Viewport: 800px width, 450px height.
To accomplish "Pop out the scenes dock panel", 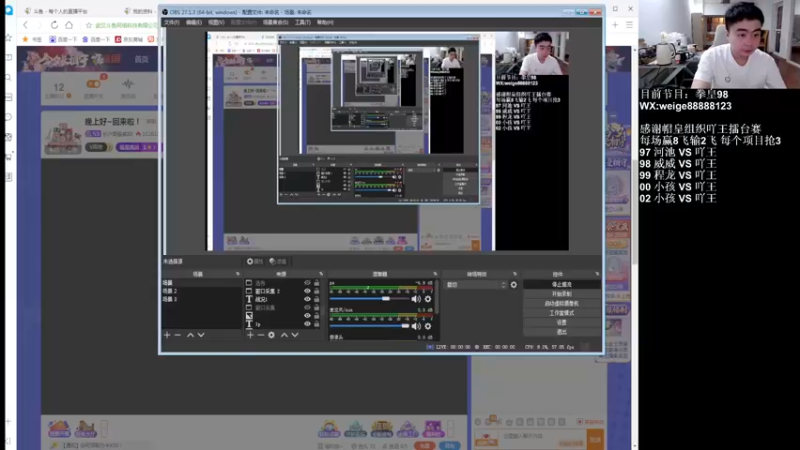I will 238,274.
